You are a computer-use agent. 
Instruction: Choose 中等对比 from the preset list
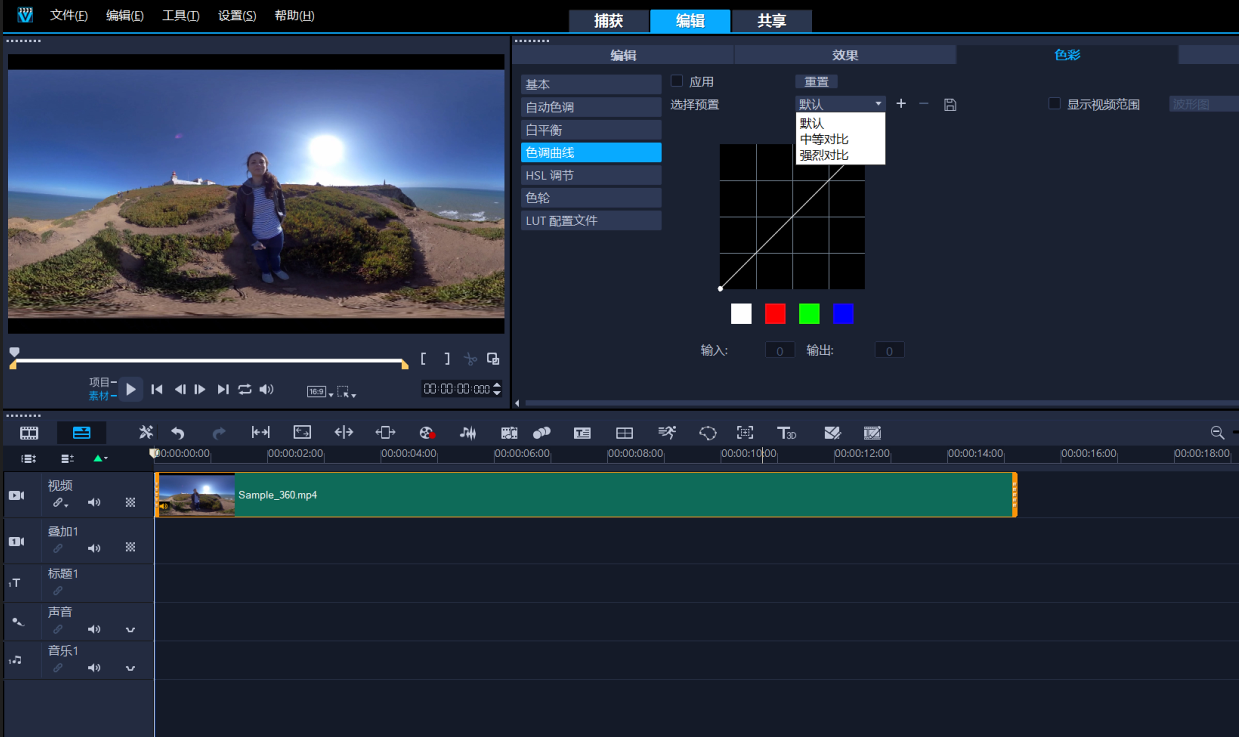[x=824, y=139]
